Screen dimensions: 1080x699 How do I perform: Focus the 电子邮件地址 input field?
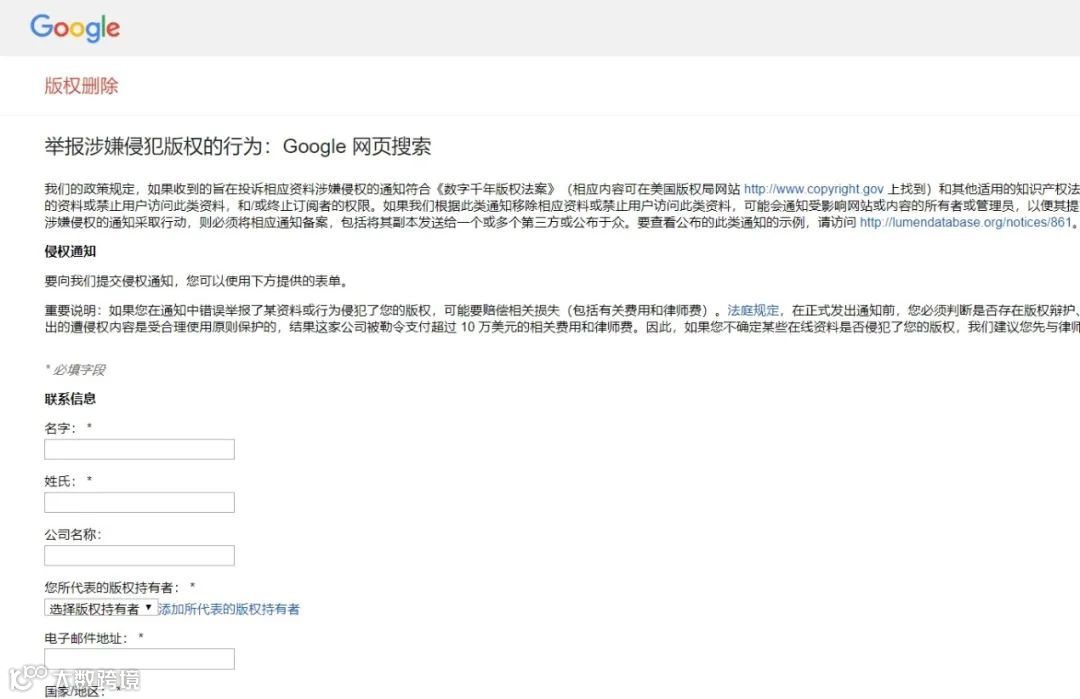pos(139,658)
